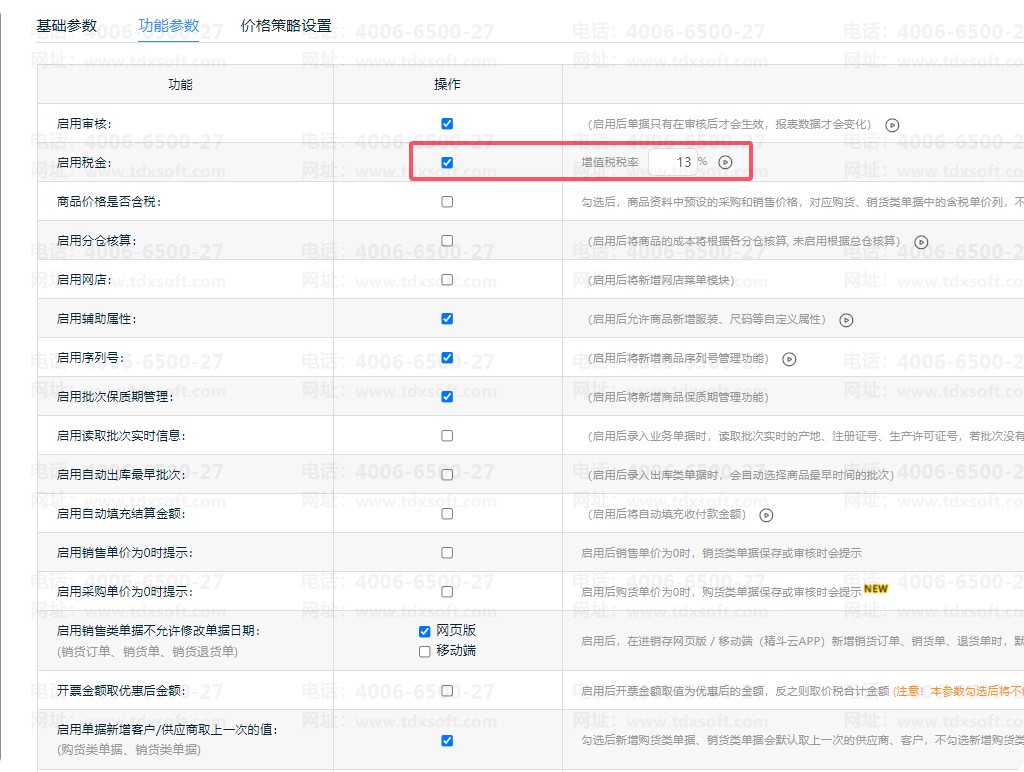Viewport: 1024px width, 772px height.
Task: Play the tutorial video for 启用审核
Action: point(892,125)
